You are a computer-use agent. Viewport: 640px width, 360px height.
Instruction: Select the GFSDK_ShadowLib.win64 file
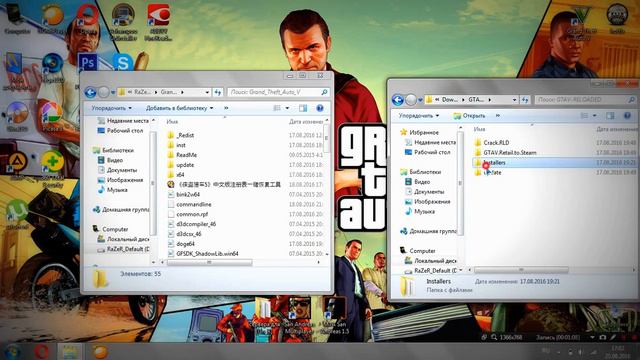click(207, 253)
